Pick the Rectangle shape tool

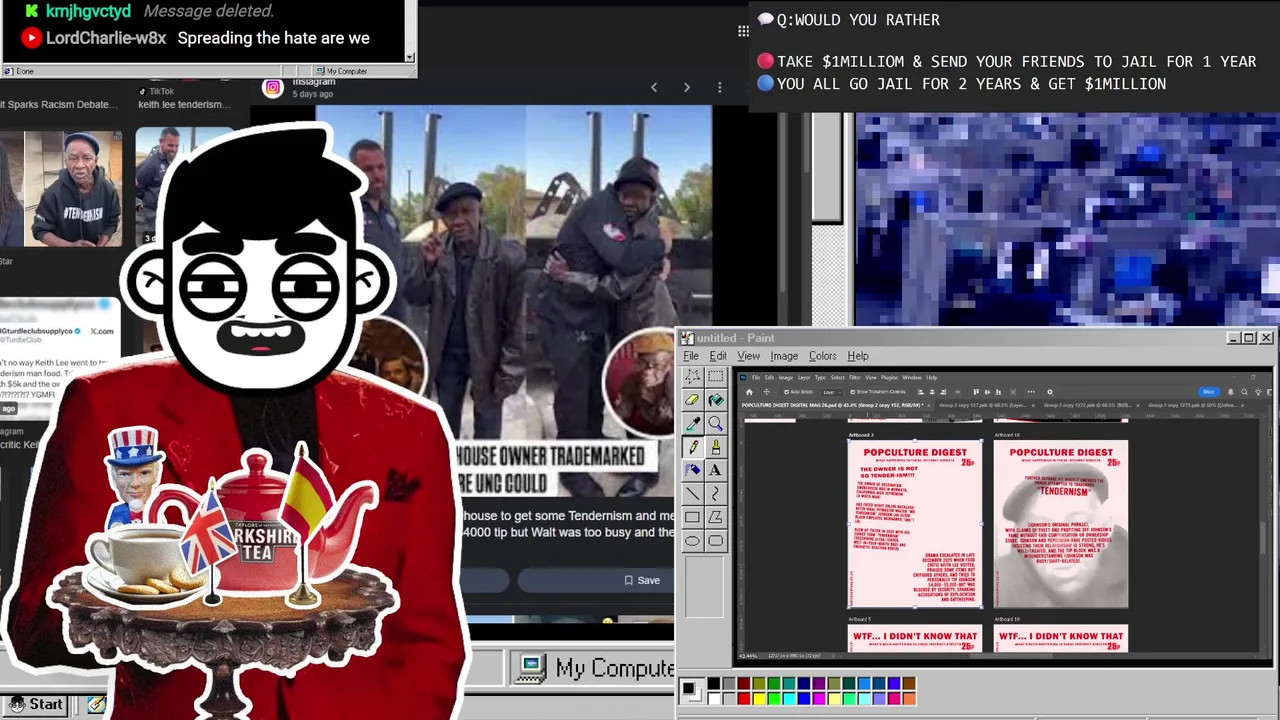tap(692, 517)
